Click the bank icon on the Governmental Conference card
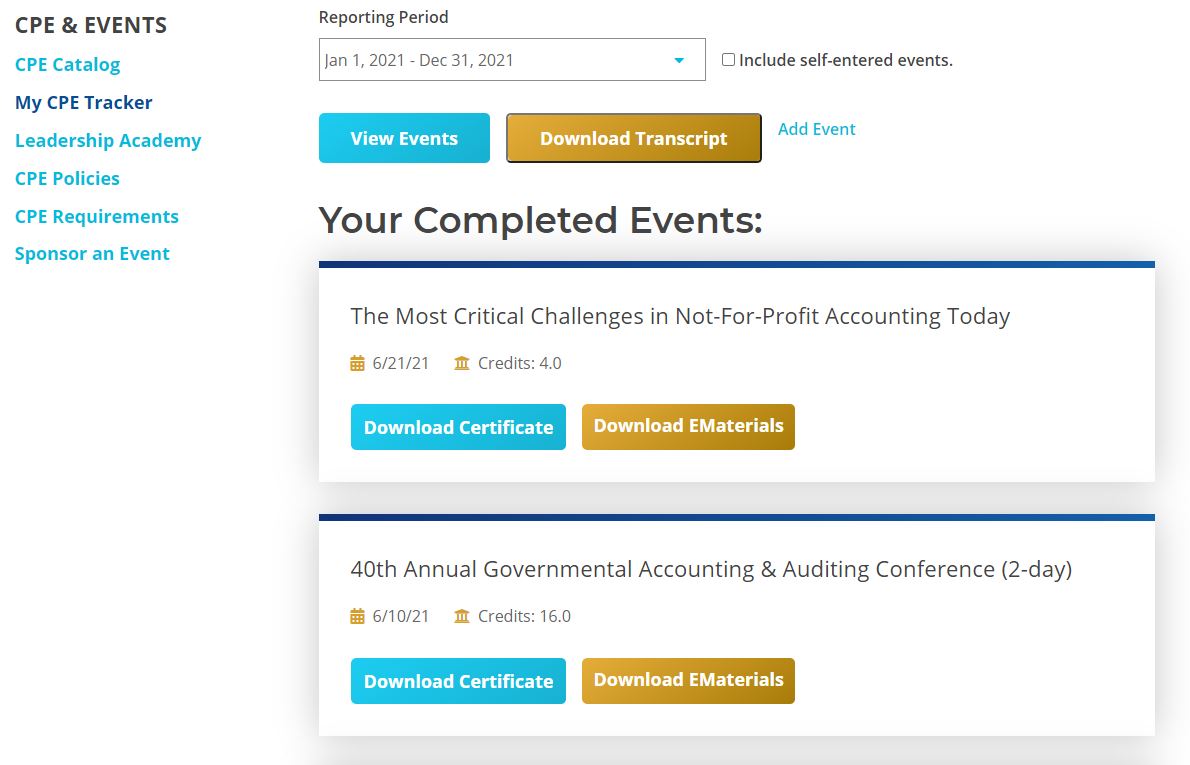This screenshot has height=765, width=1190. pos(461,616)
